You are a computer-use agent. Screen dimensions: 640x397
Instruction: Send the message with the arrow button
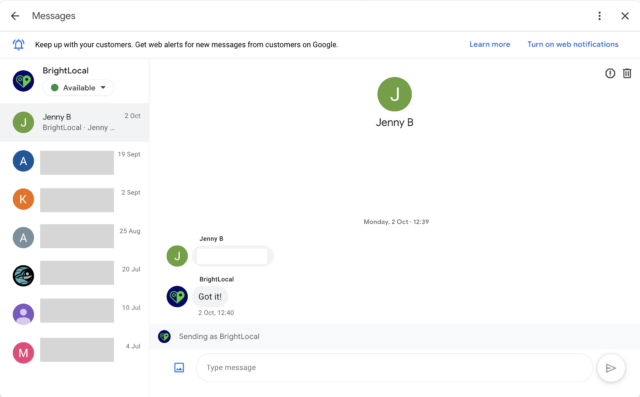611,368
